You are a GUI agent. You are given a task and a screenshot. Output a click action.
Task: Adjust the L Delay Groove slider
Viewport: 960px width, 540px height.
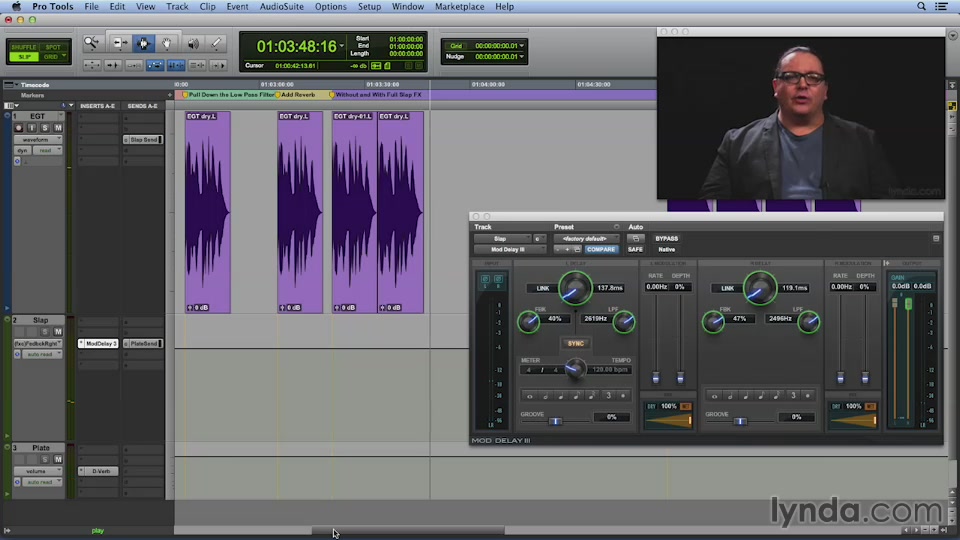pos(555,421)
